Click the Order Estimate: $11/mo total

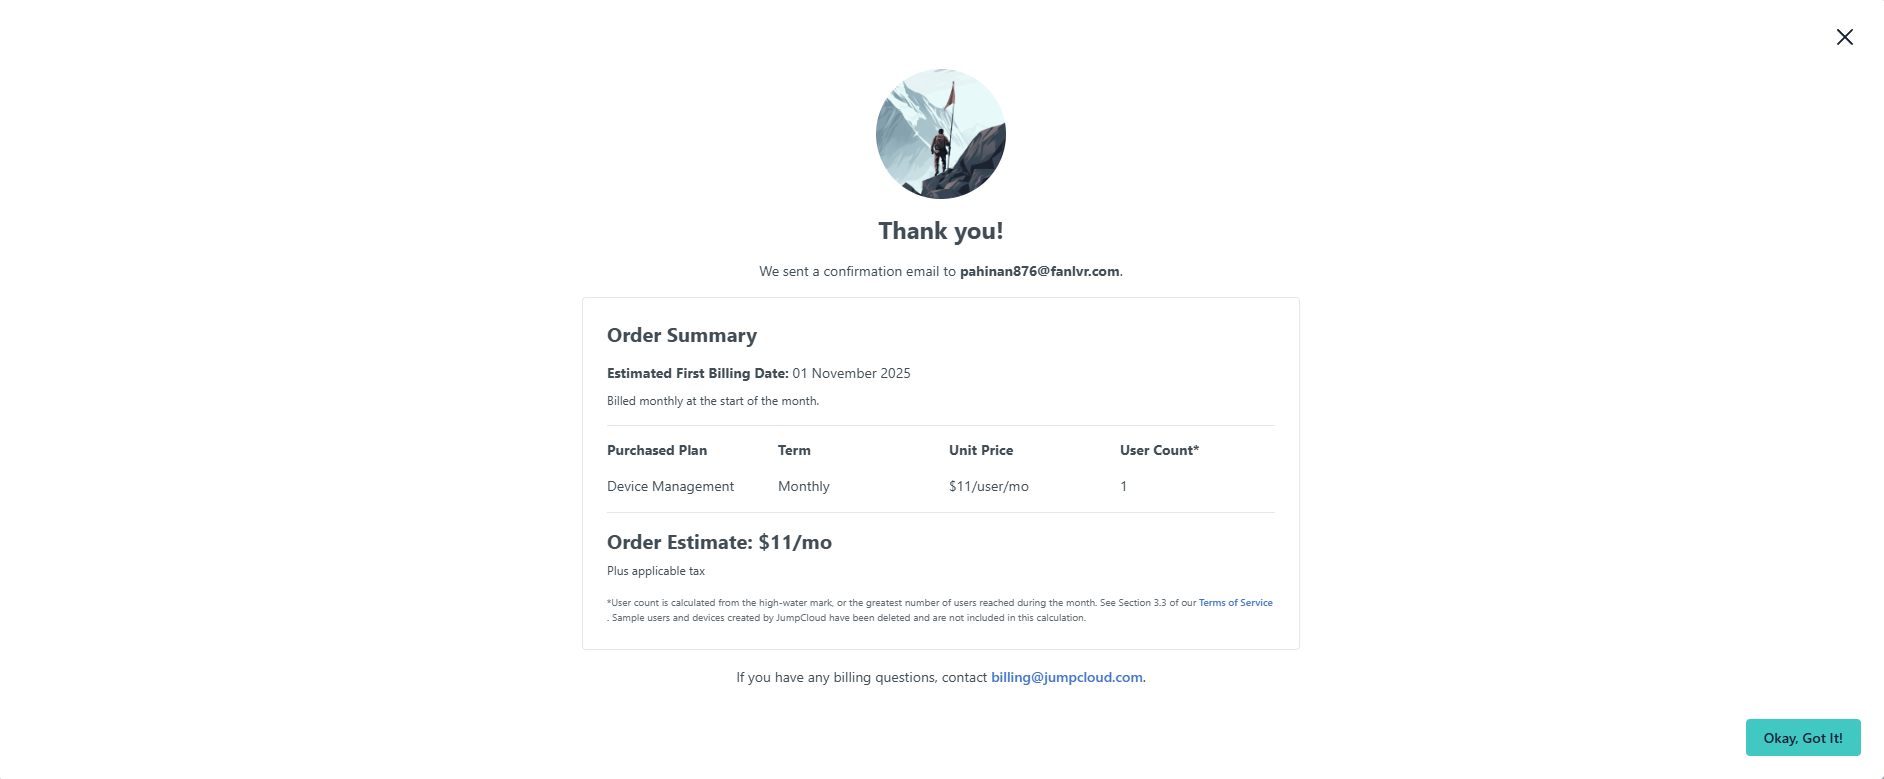719,542
